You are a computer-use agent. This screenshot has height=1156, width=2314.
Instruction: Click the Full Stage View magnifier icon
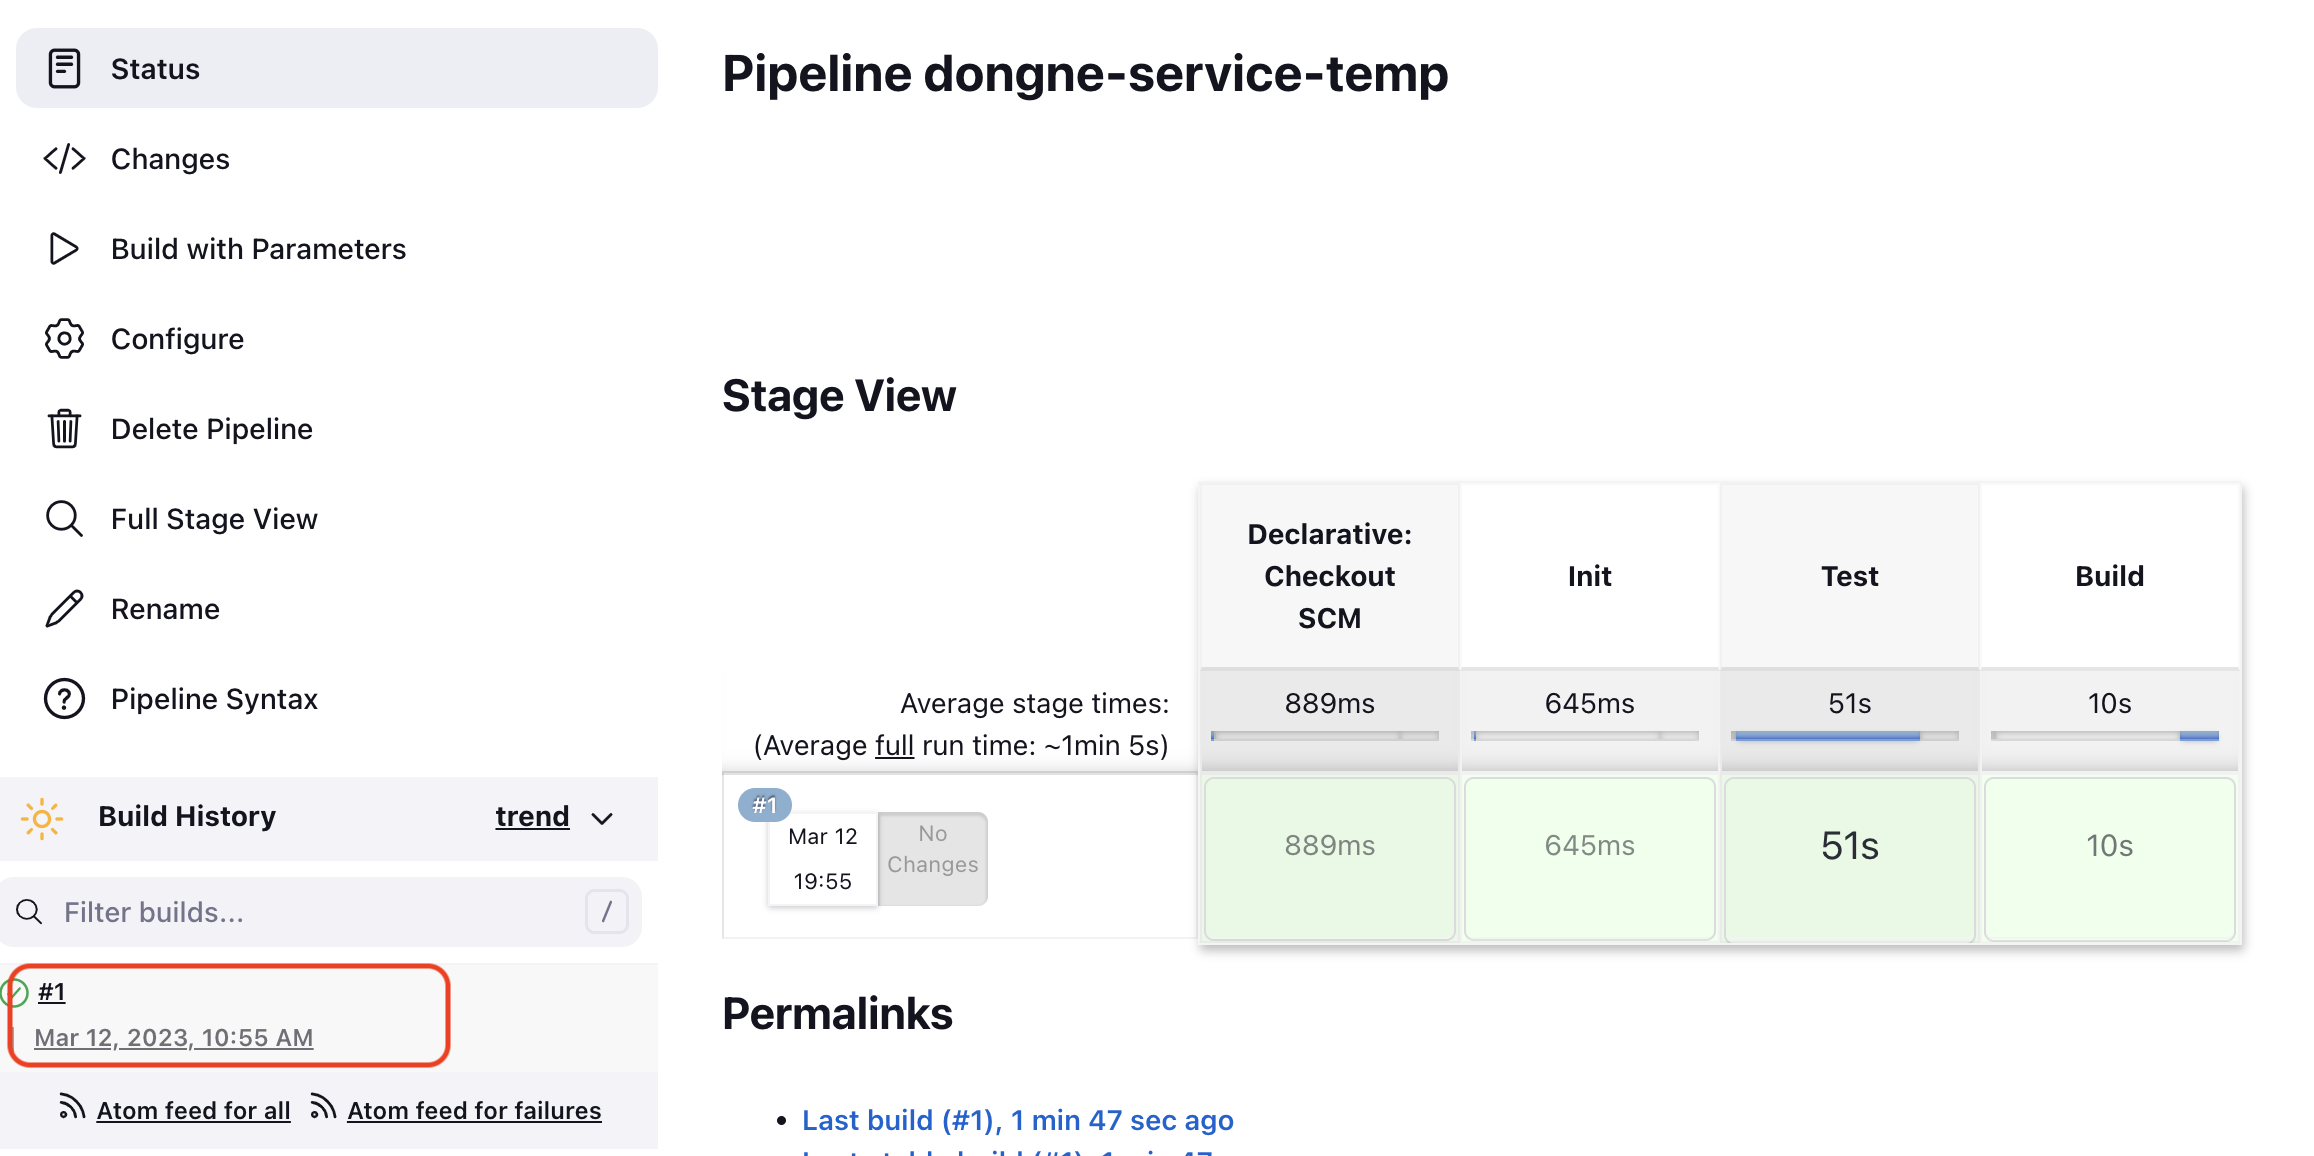click(x=64, y=519)
